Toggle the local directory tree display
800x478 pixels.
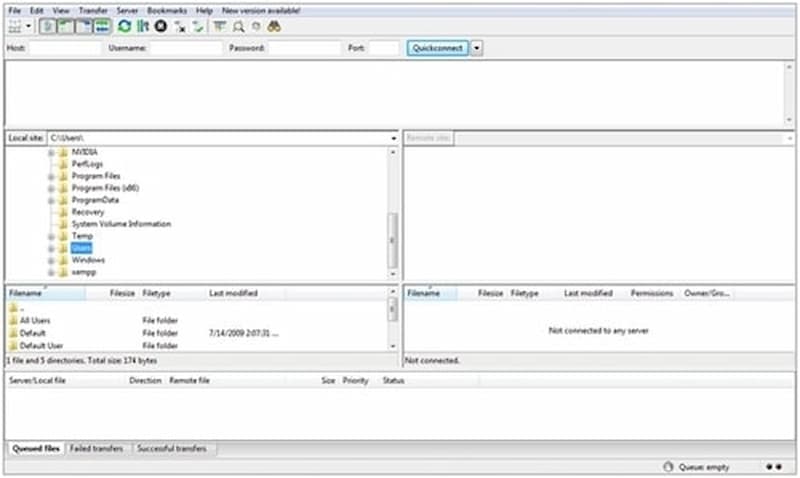[x=66, y=26]
